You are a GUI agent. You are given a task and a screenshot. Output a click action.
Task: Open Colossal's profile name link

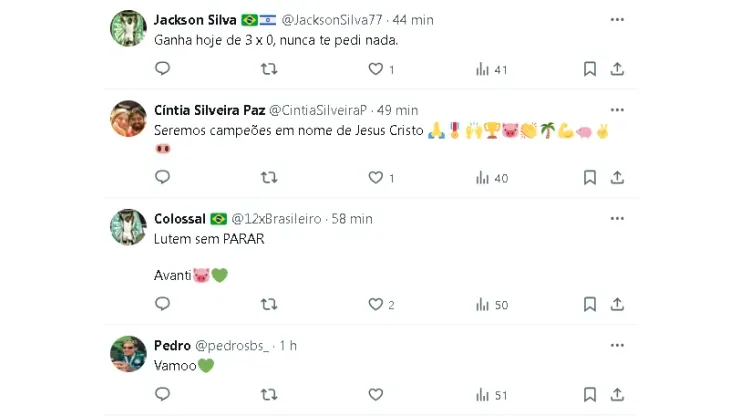coord(180,218)
